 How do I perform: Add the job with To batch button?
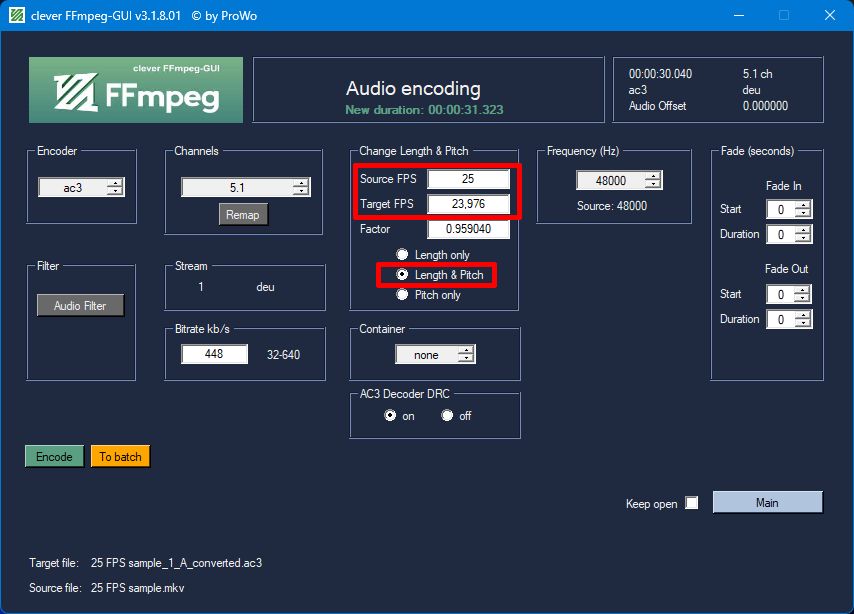120,457
